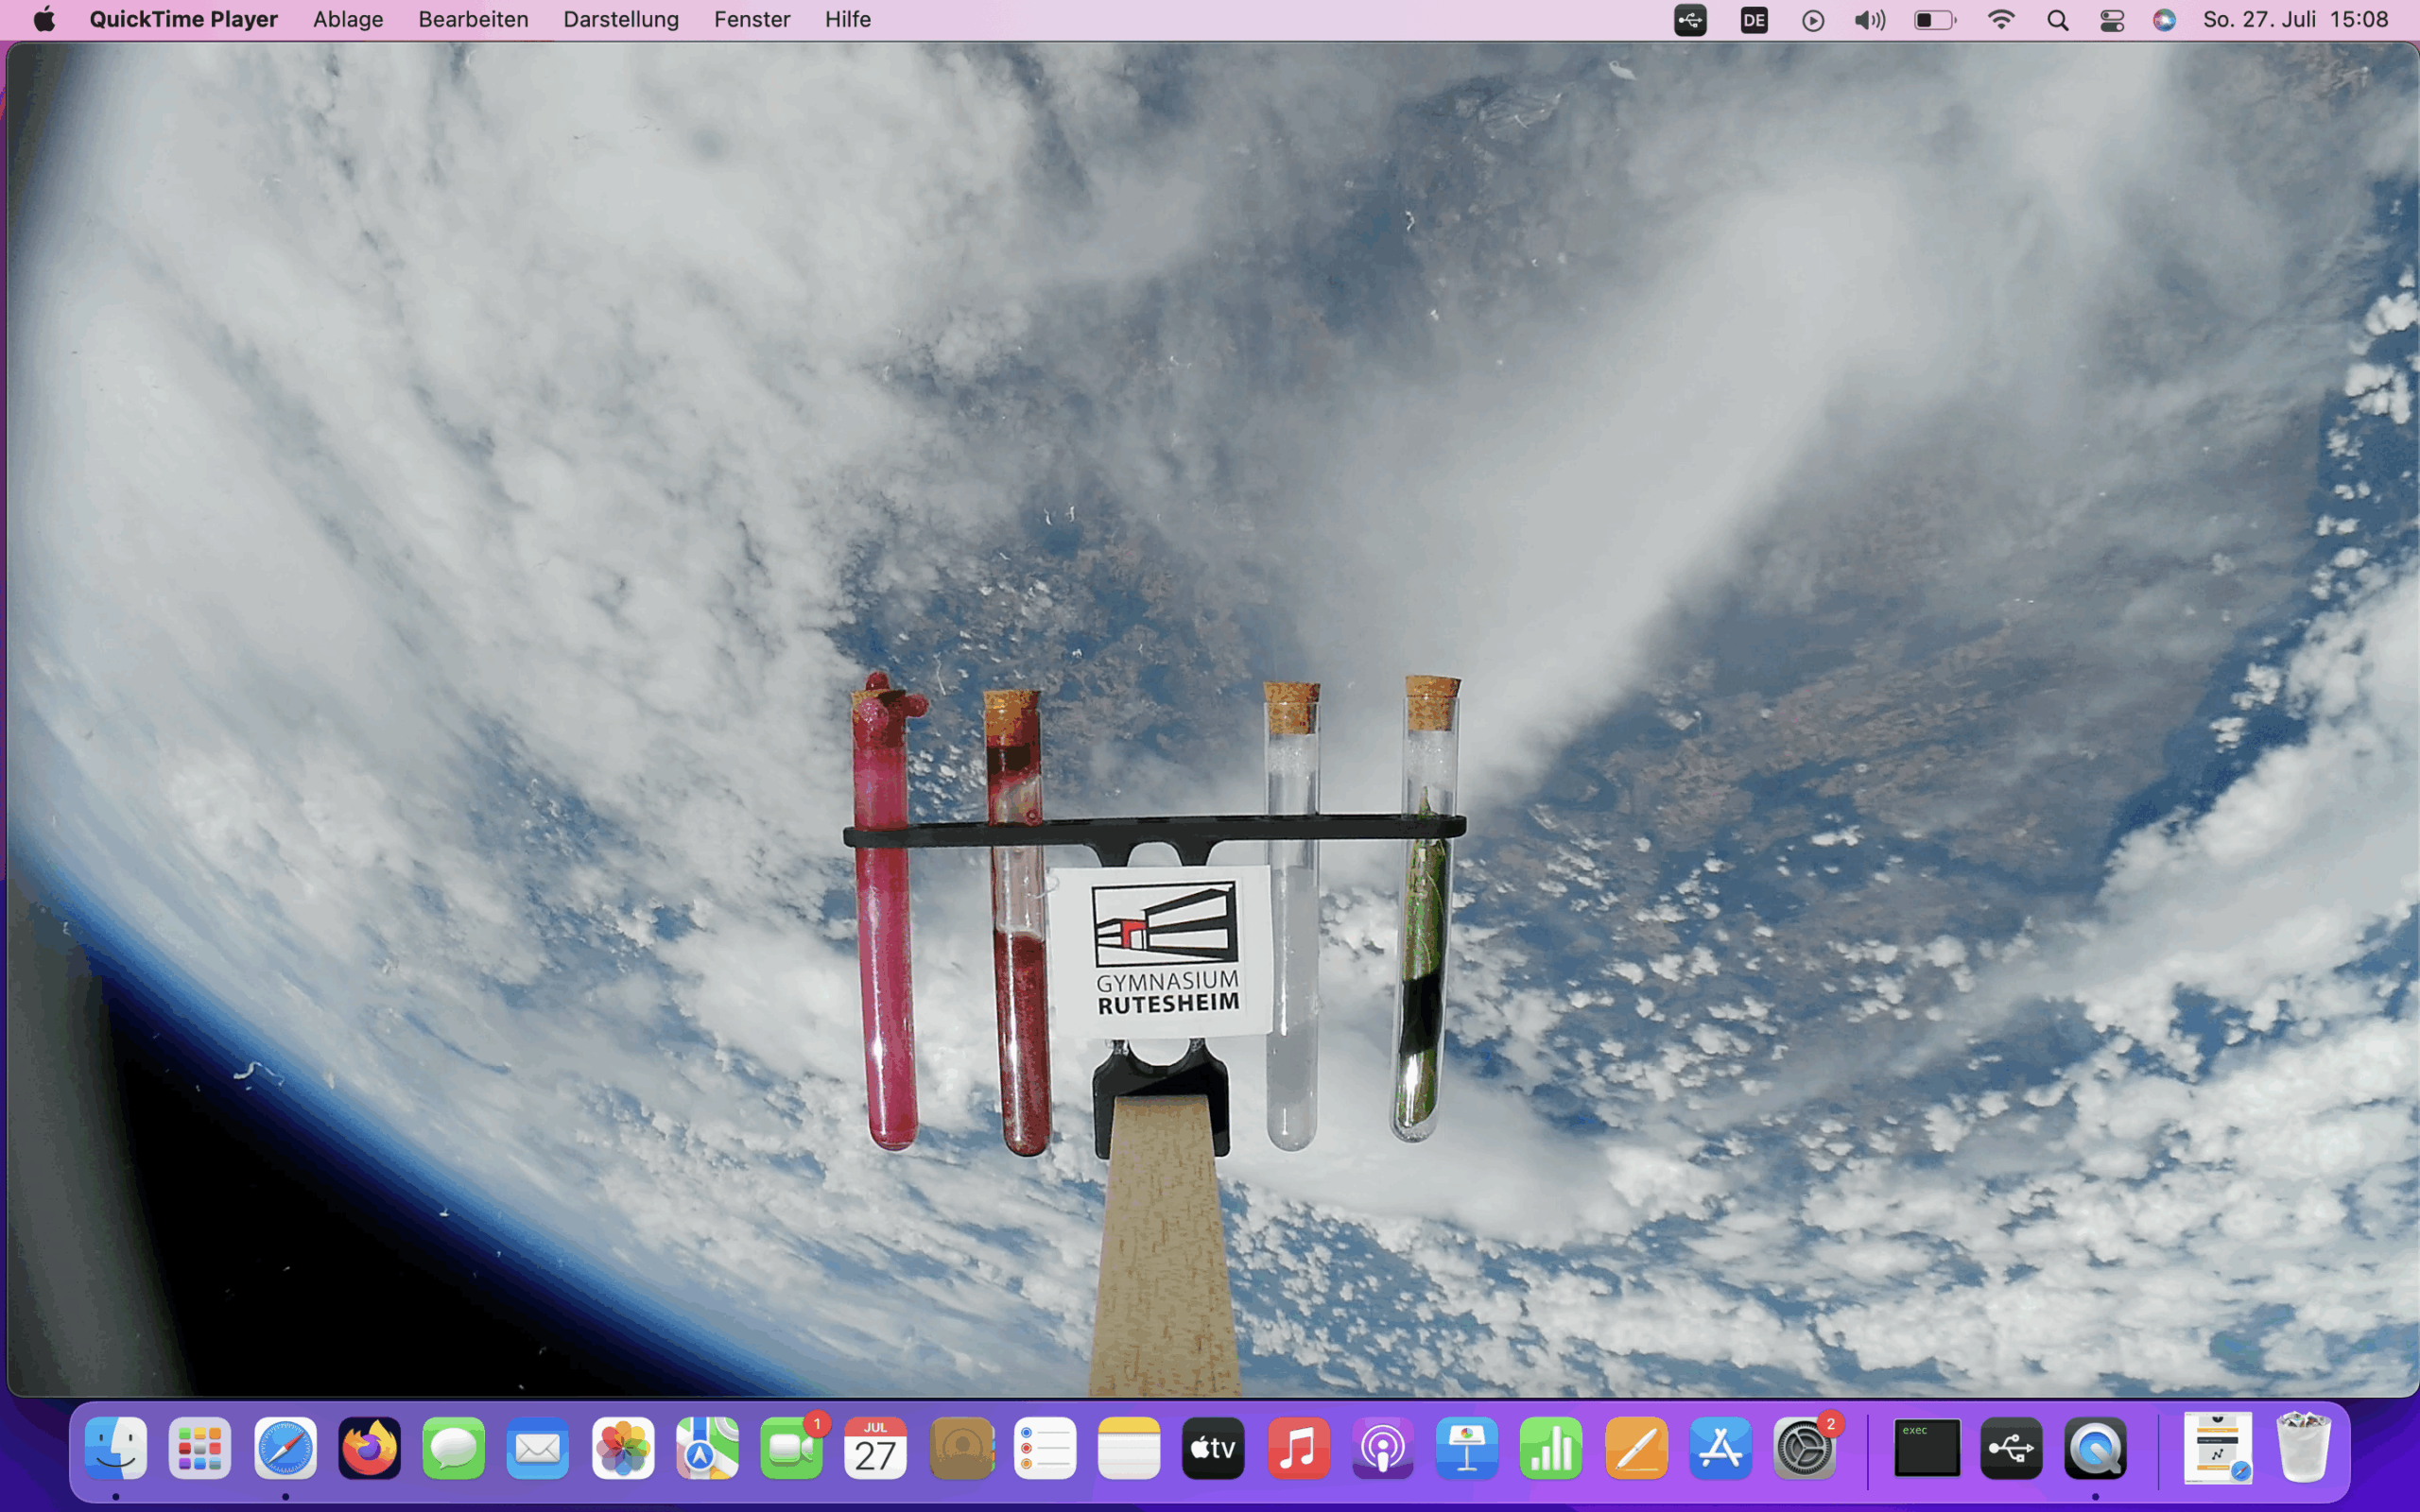This screenshot has height=1512, width=2420.
Task: Expand the volume menu bar item
Action: [x=1869, y=20]
